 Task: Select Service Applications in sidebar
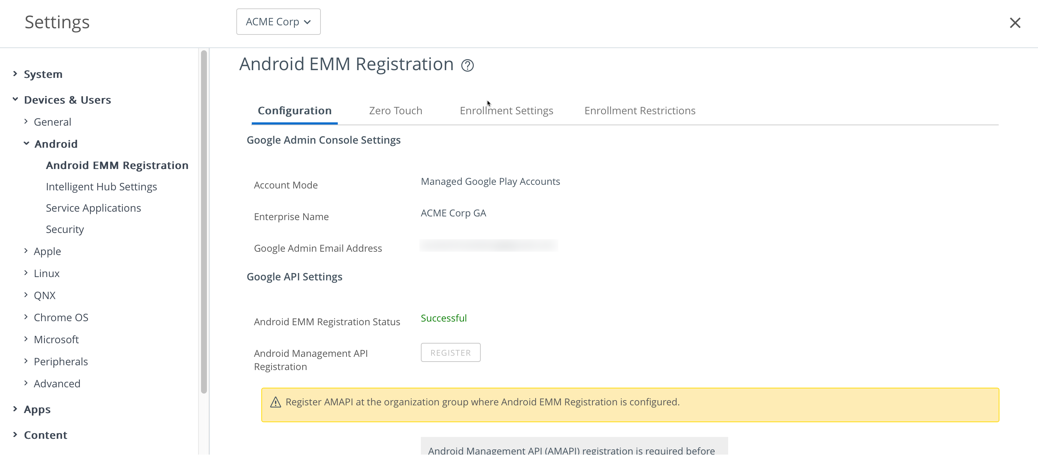click(93, 208)
